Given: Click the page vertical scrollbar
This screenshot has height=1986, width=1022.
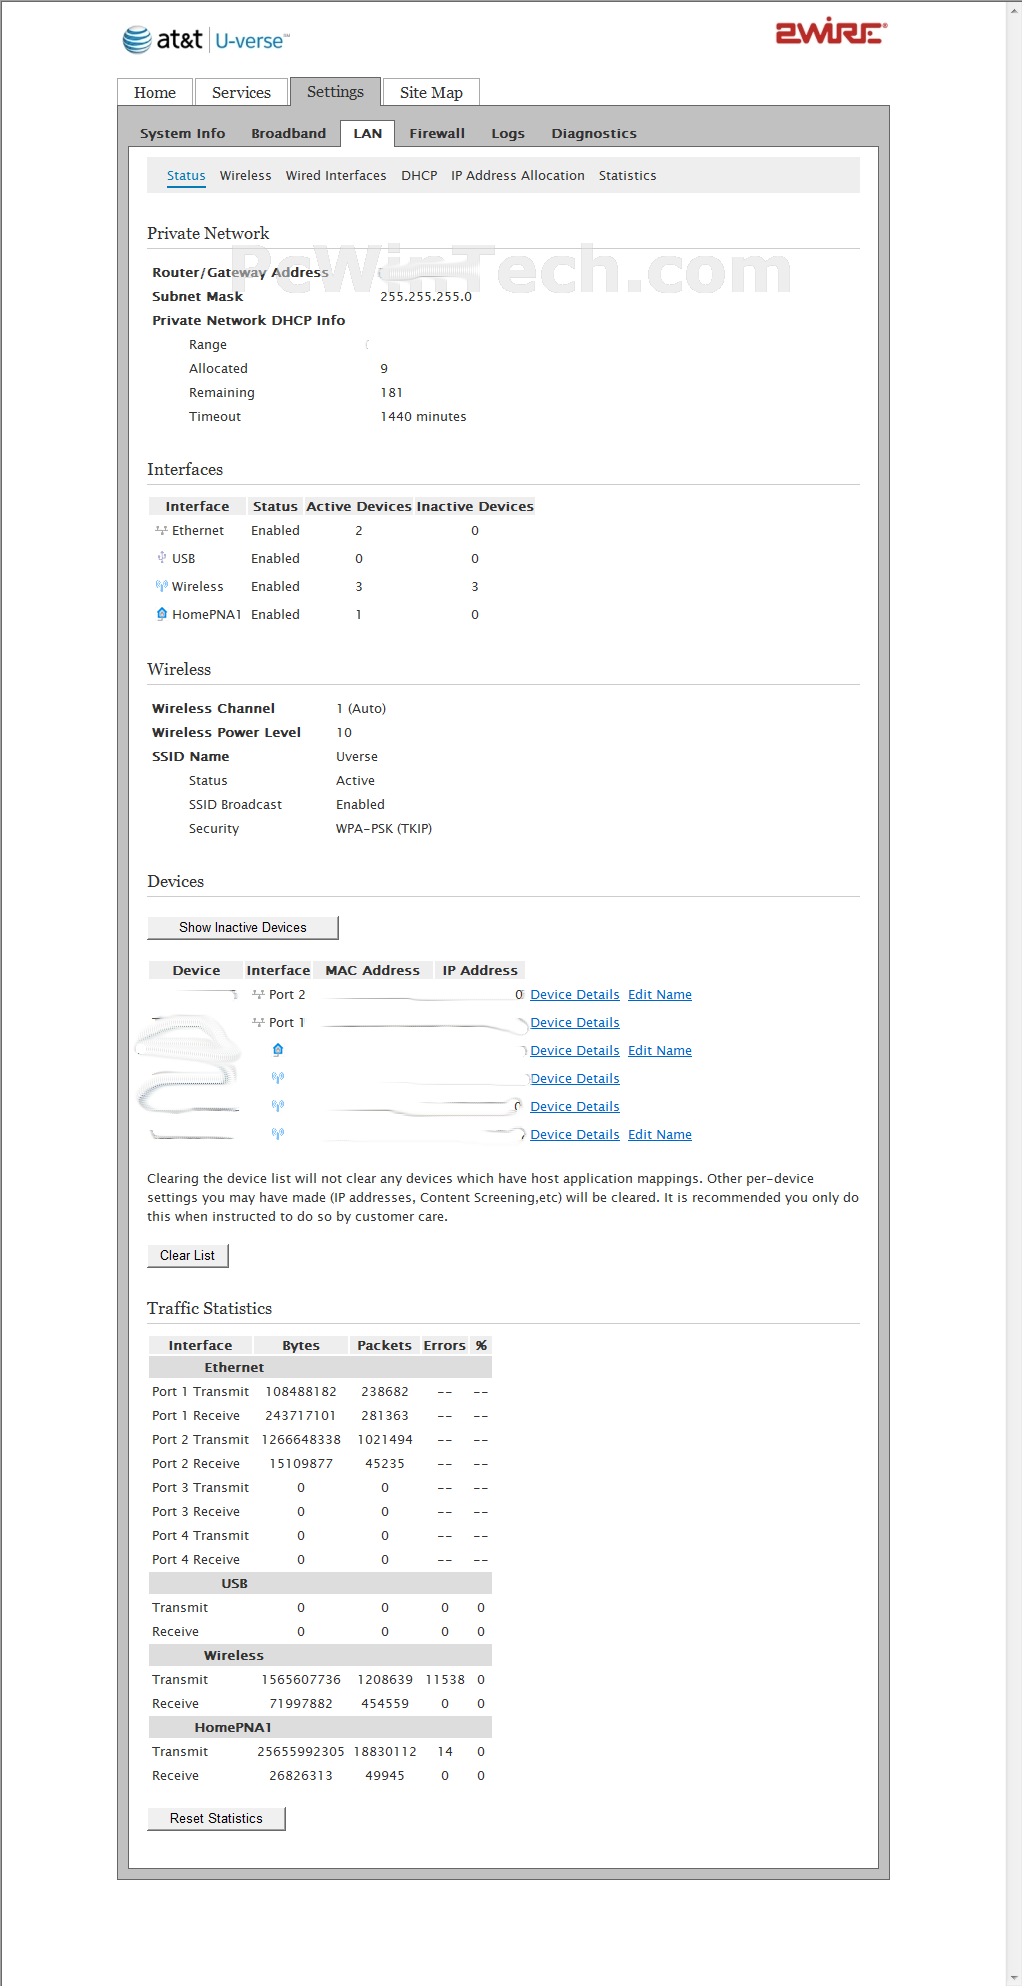Looking at the screenshot, I should click(1013, 993).
